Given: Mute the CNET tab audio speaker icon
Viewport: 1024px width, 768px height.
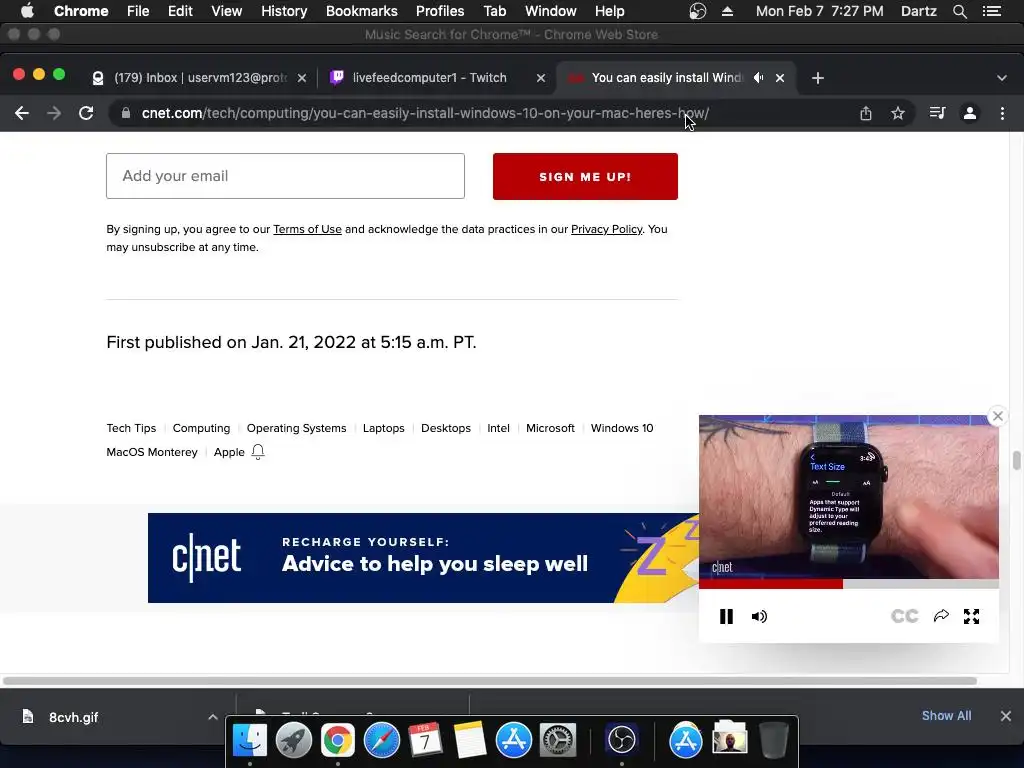Looking at the screenshot, I should tap(758, 78).
